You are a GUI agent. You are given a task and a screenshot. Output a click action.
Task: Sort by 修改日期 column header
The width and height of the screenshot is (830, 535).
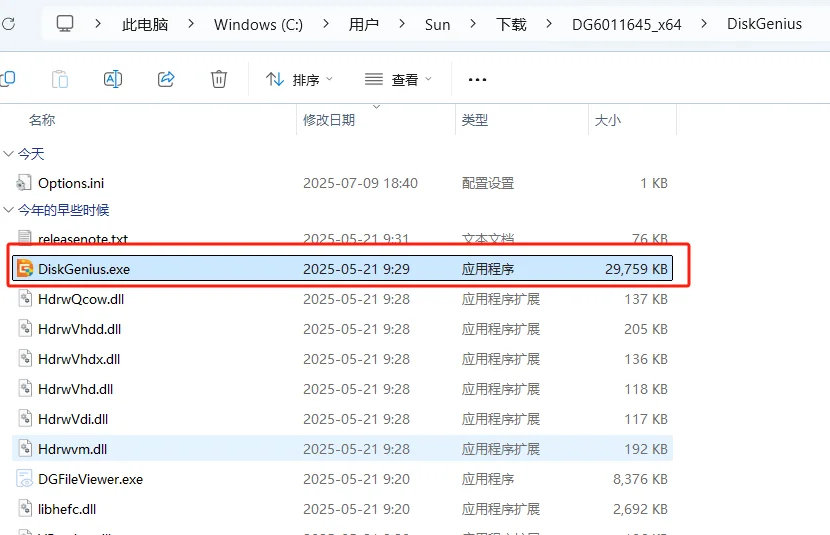point(329,120)
